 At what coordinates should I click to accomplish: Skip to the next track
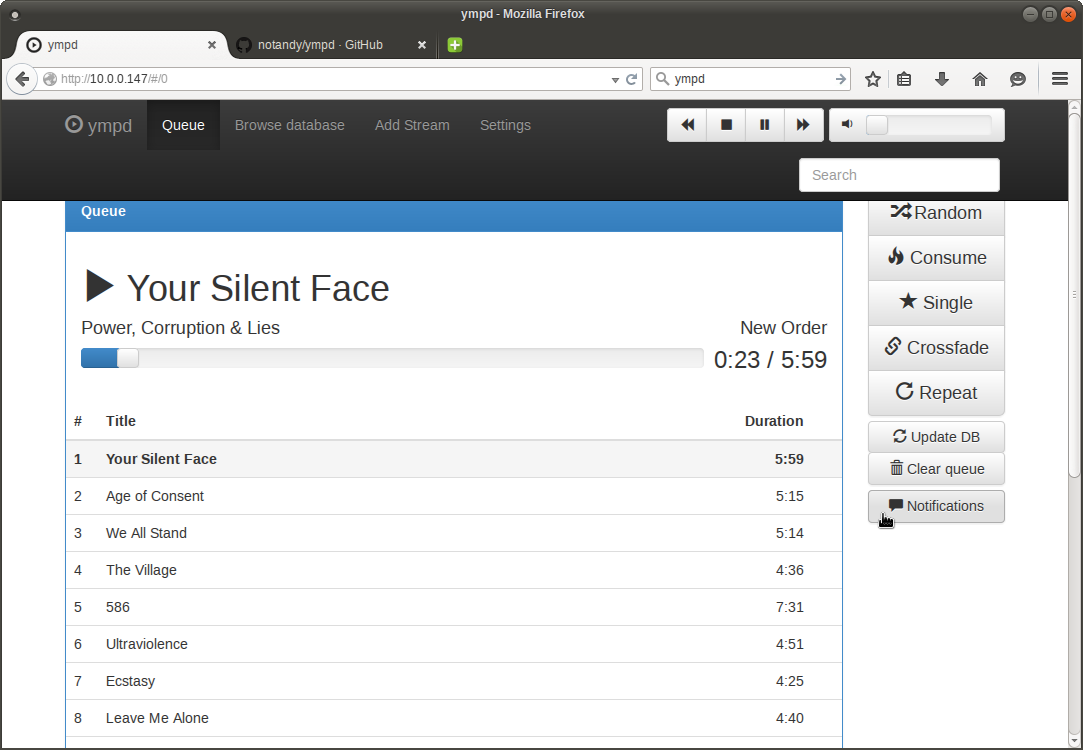tap(803, 124)
